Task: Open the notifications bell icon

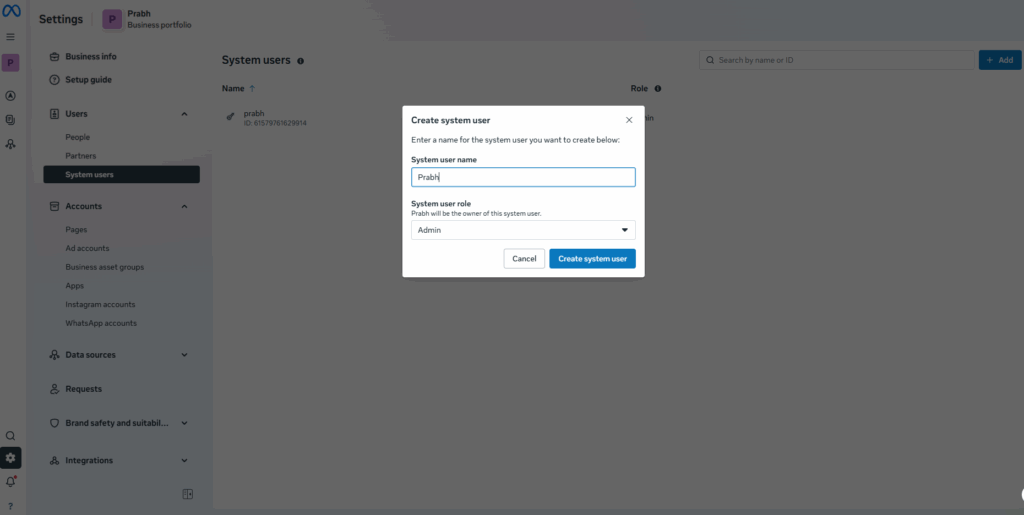Action: pos(10,482)
